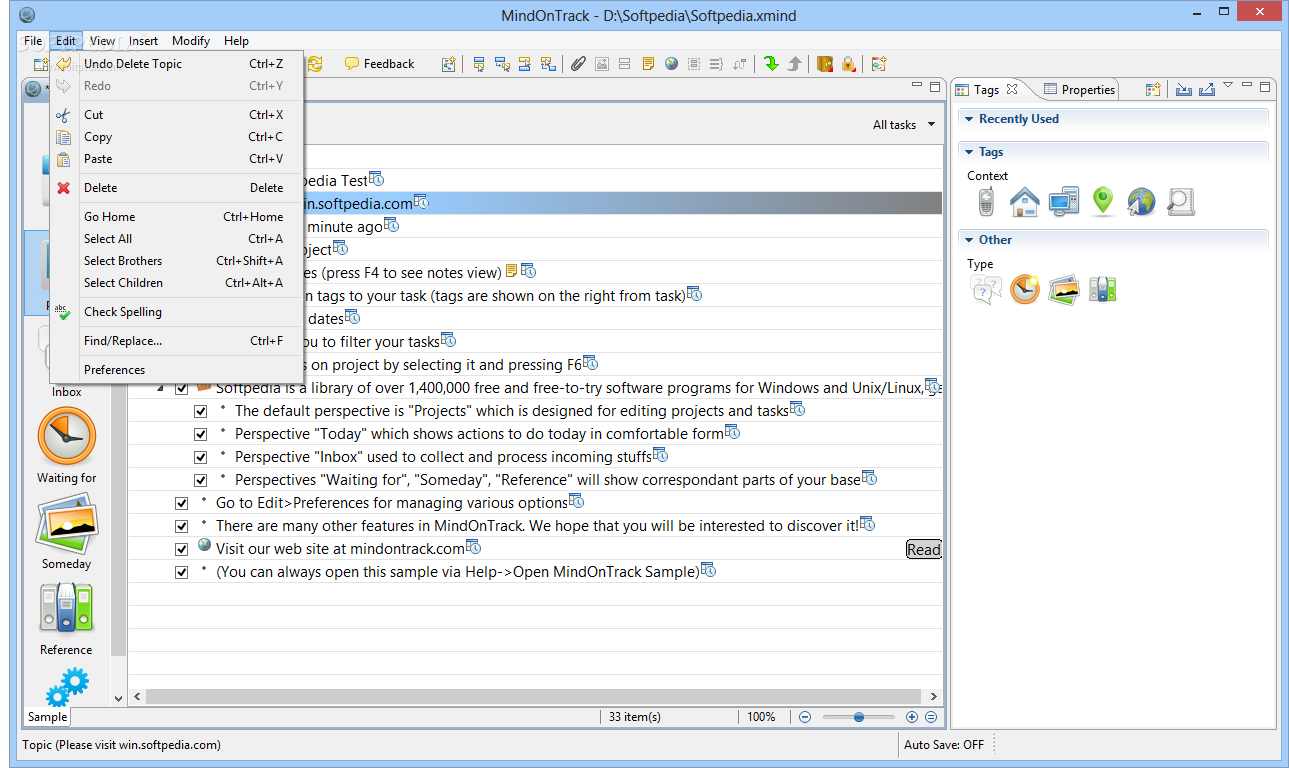Image resolution: width=1289 pixels, height=768 pixels.
Task: Uncheck the 'Perspective Inbox' task checkbox
Action: pos(200,457)
